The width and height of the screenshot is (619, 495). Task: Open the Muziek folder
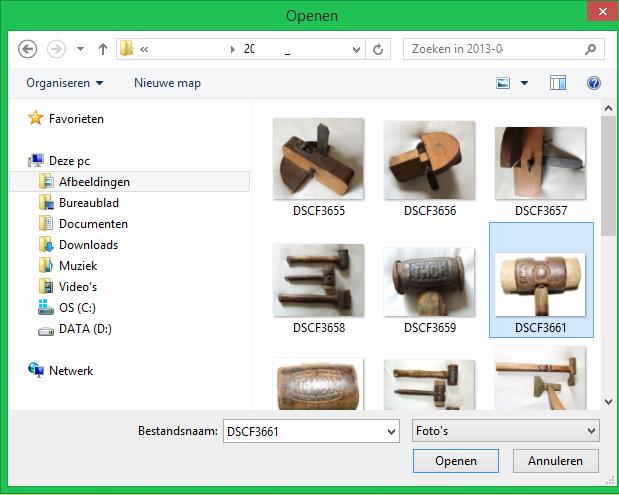point(78,266)
